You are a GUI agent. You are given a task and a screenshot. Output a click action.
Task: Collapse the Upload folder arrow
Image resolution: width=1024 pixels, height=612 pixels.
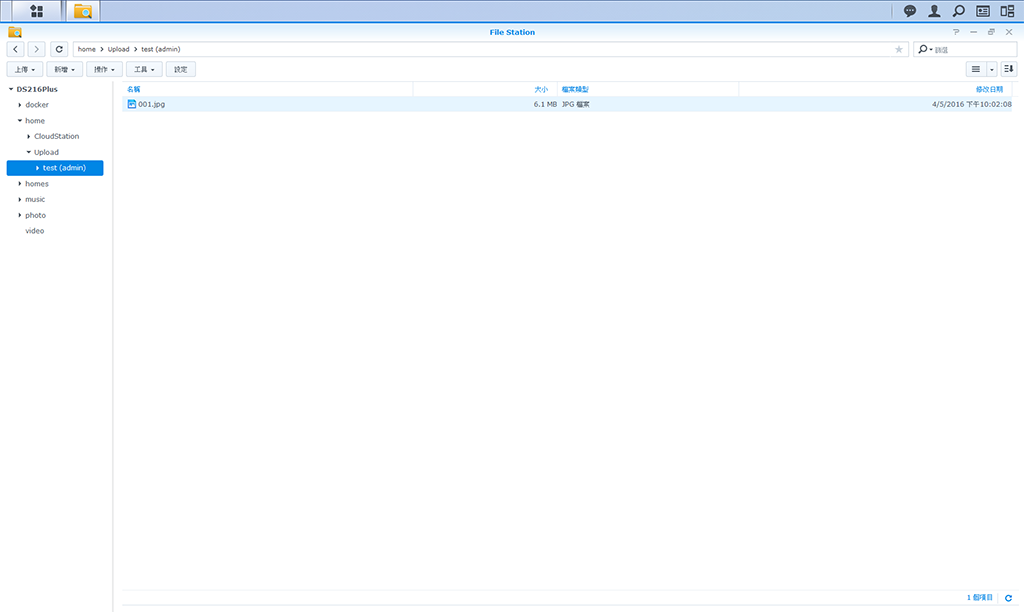coord(29,152)
